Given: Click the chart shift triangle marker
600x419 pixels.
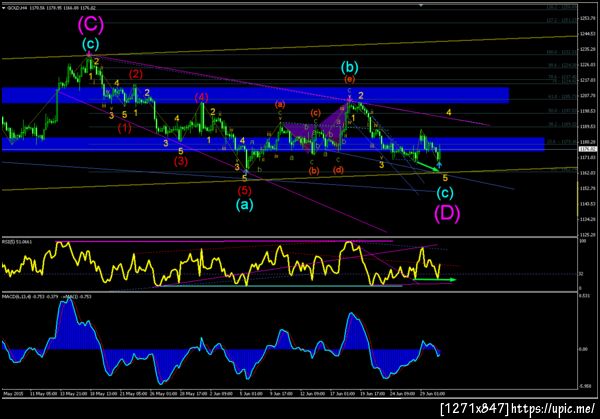Looking at the screenshot, I should point(421,5).
